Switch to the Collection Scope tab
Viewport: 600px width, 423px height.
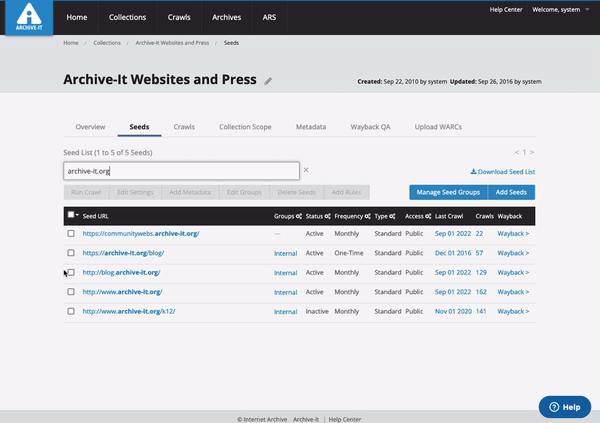point(245,128)
